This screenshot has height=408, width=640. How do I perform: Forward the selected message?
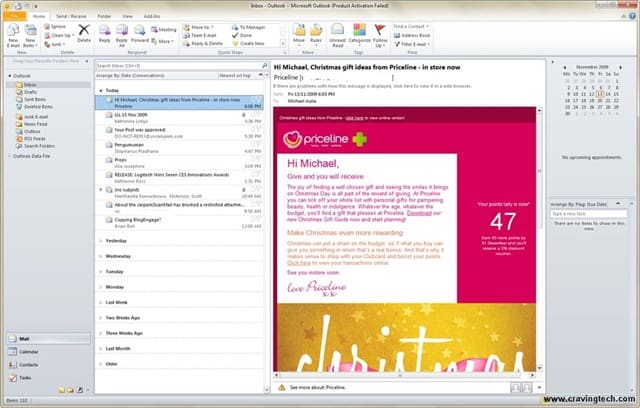[x=140, y=34]
